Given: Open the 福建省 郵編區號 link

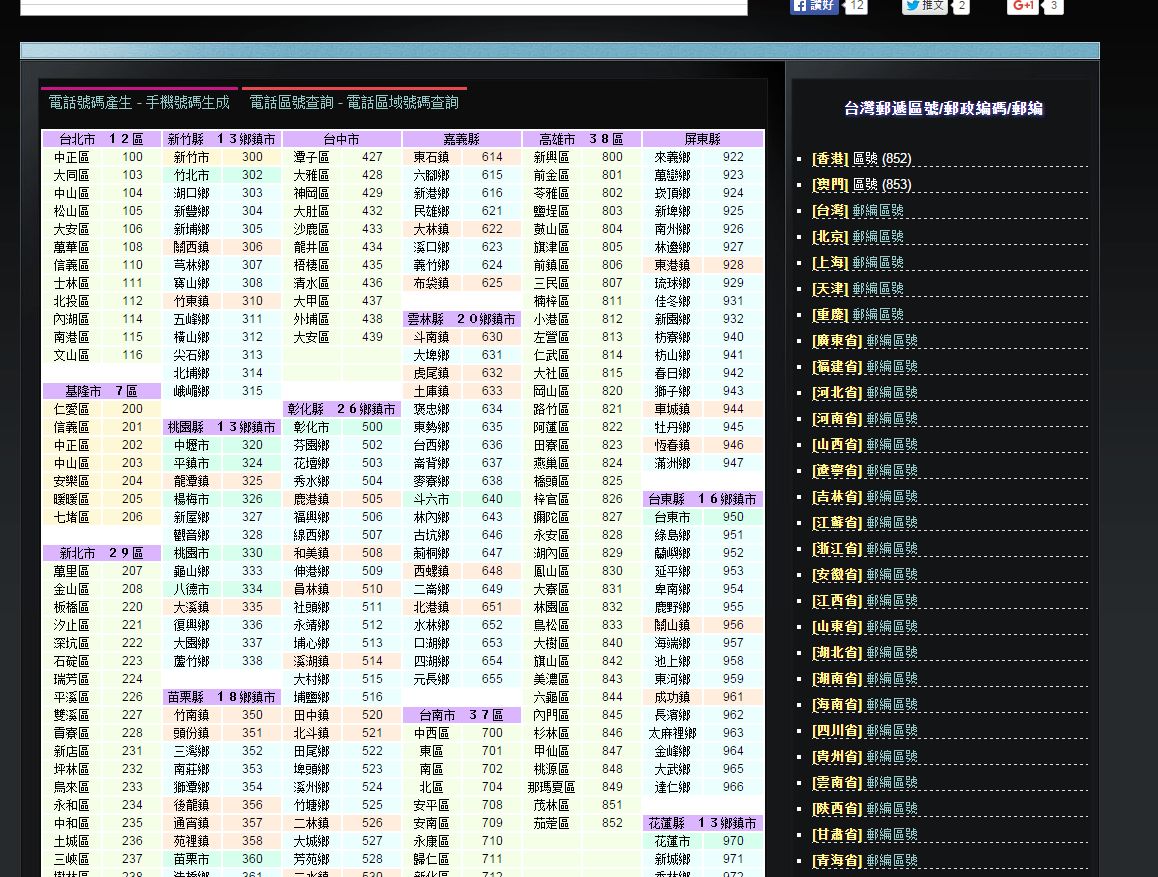Looking at the screenshot, I should tap(865, 366).
